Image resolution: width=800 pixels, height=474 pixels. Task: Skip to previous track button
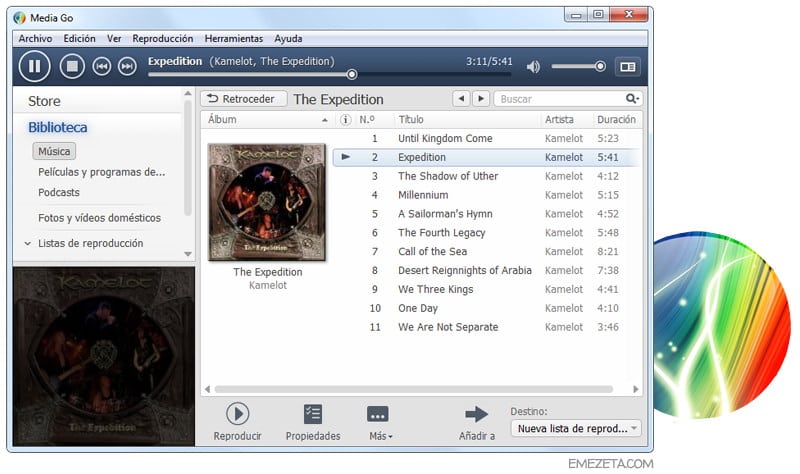coord(102,66)
